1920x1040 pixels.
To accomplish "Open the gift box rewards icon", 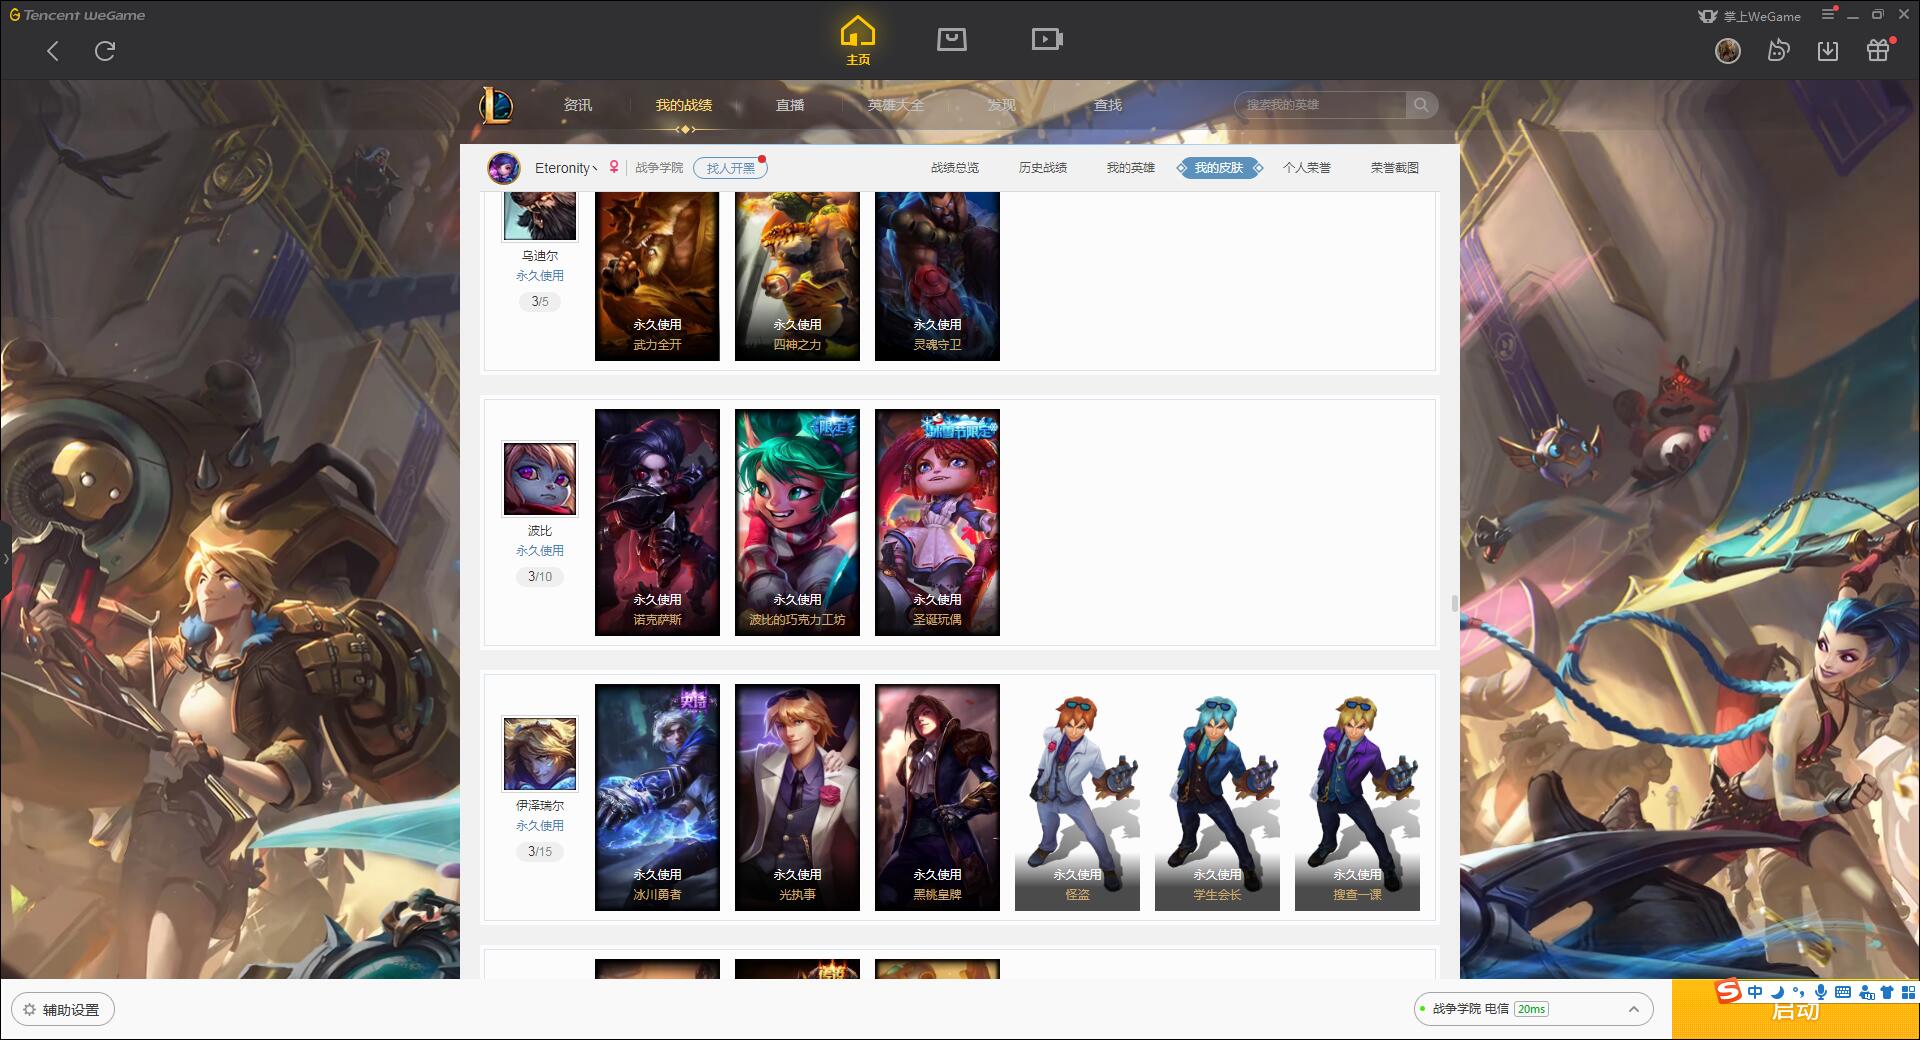I will point(1879,50).
